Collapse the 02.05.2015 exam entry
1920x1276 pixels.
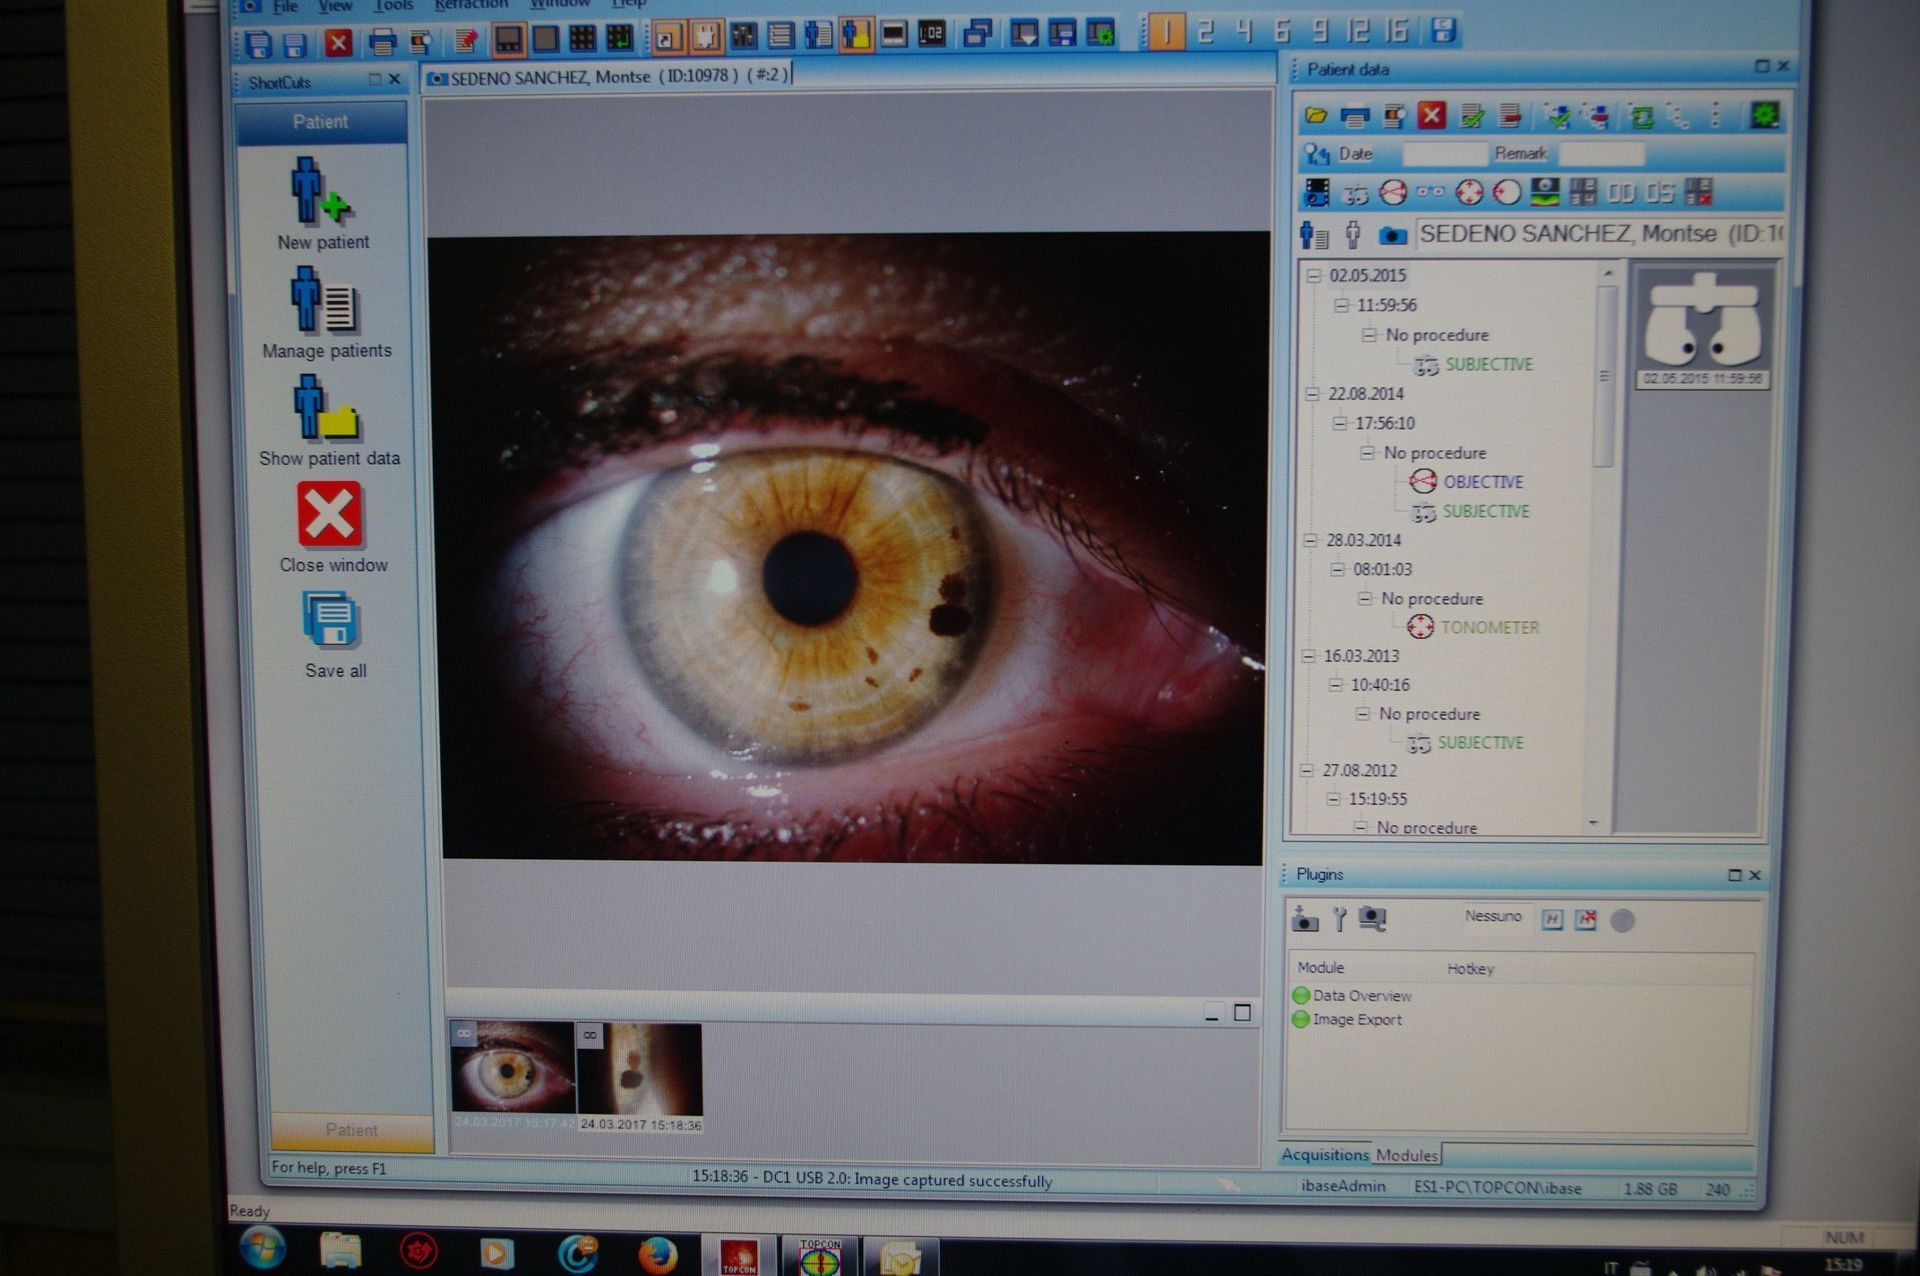[x=1313, y=276]
